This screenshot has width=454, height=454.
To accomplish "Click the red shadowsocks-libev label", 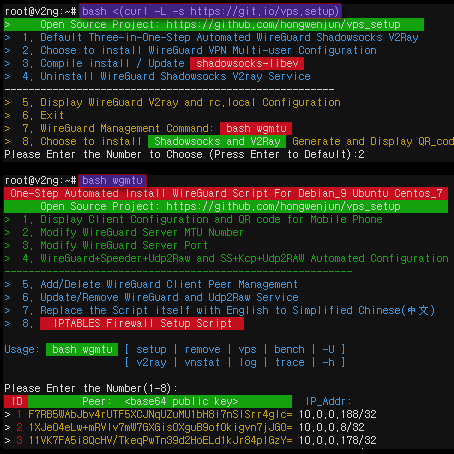I will click(247, 63).
